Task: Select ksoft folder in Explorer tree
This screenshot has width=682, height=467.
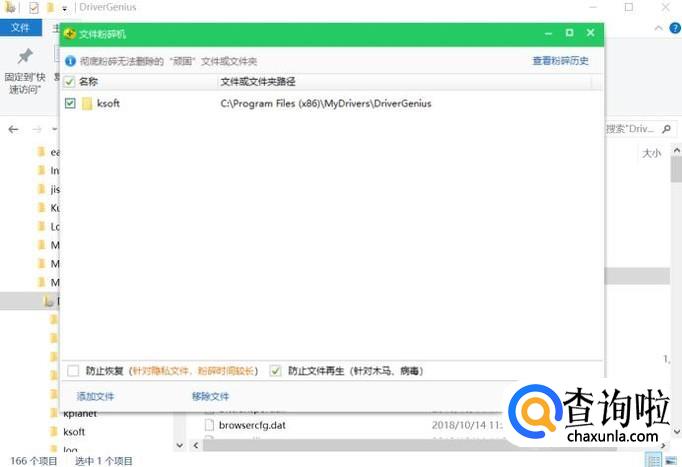Action: pos(74,432)
